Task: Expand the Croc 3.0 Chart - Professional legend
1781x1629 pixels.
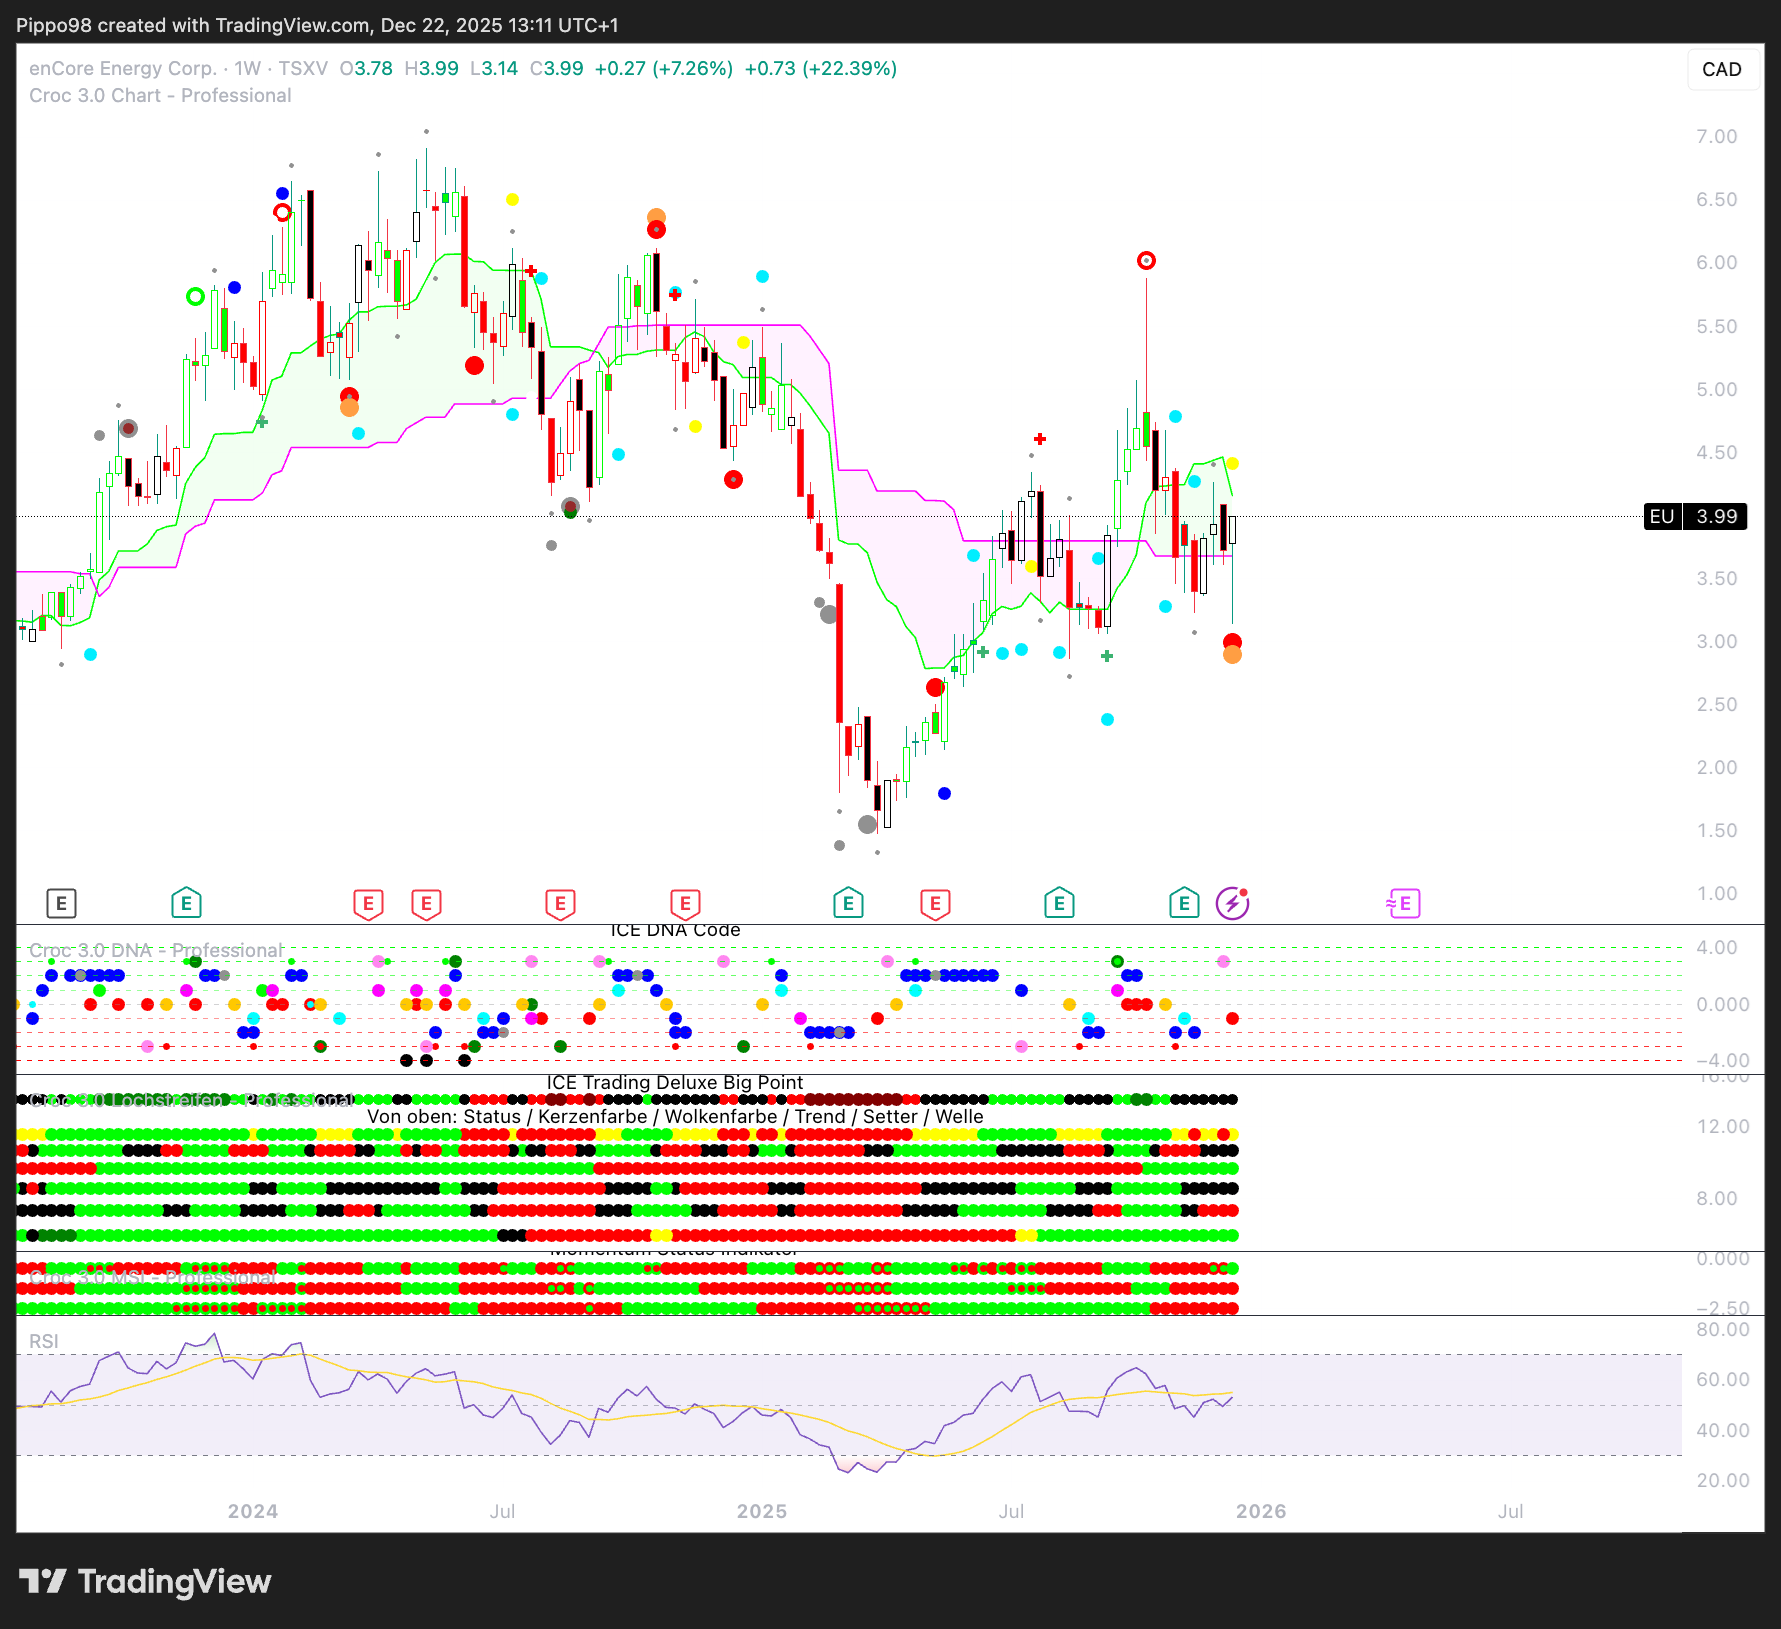Action: point(160,95)
